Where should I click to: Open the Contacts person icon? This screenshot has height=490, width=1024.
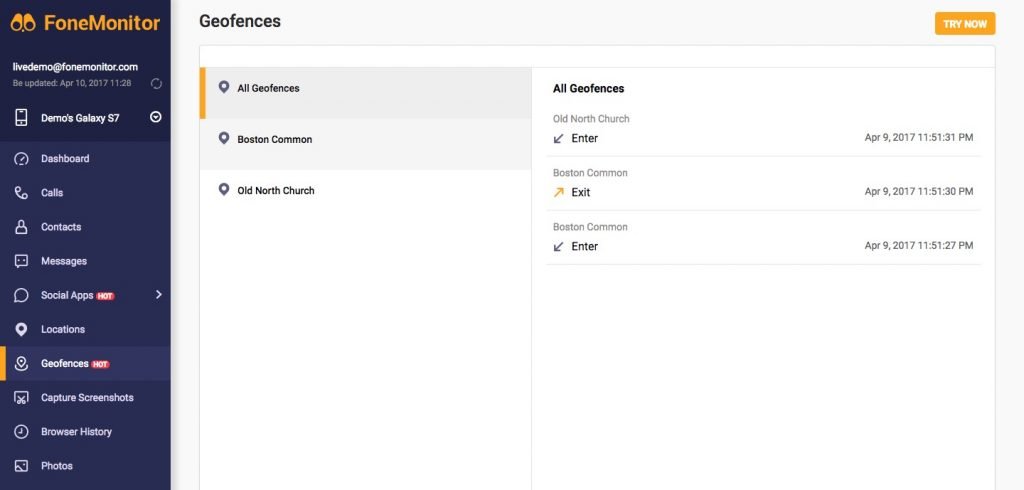[22, 227]
